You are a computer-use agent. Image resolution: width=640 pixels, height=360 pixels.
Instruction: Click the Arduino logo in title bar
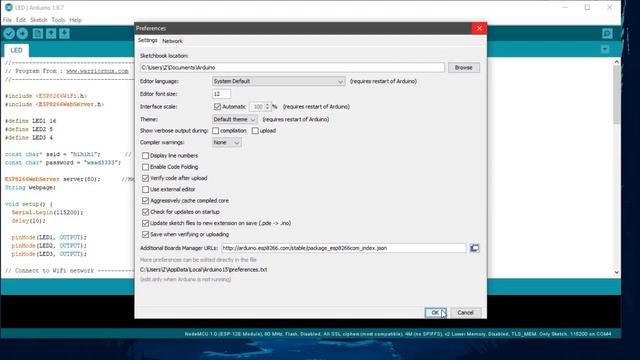(9, 7)
